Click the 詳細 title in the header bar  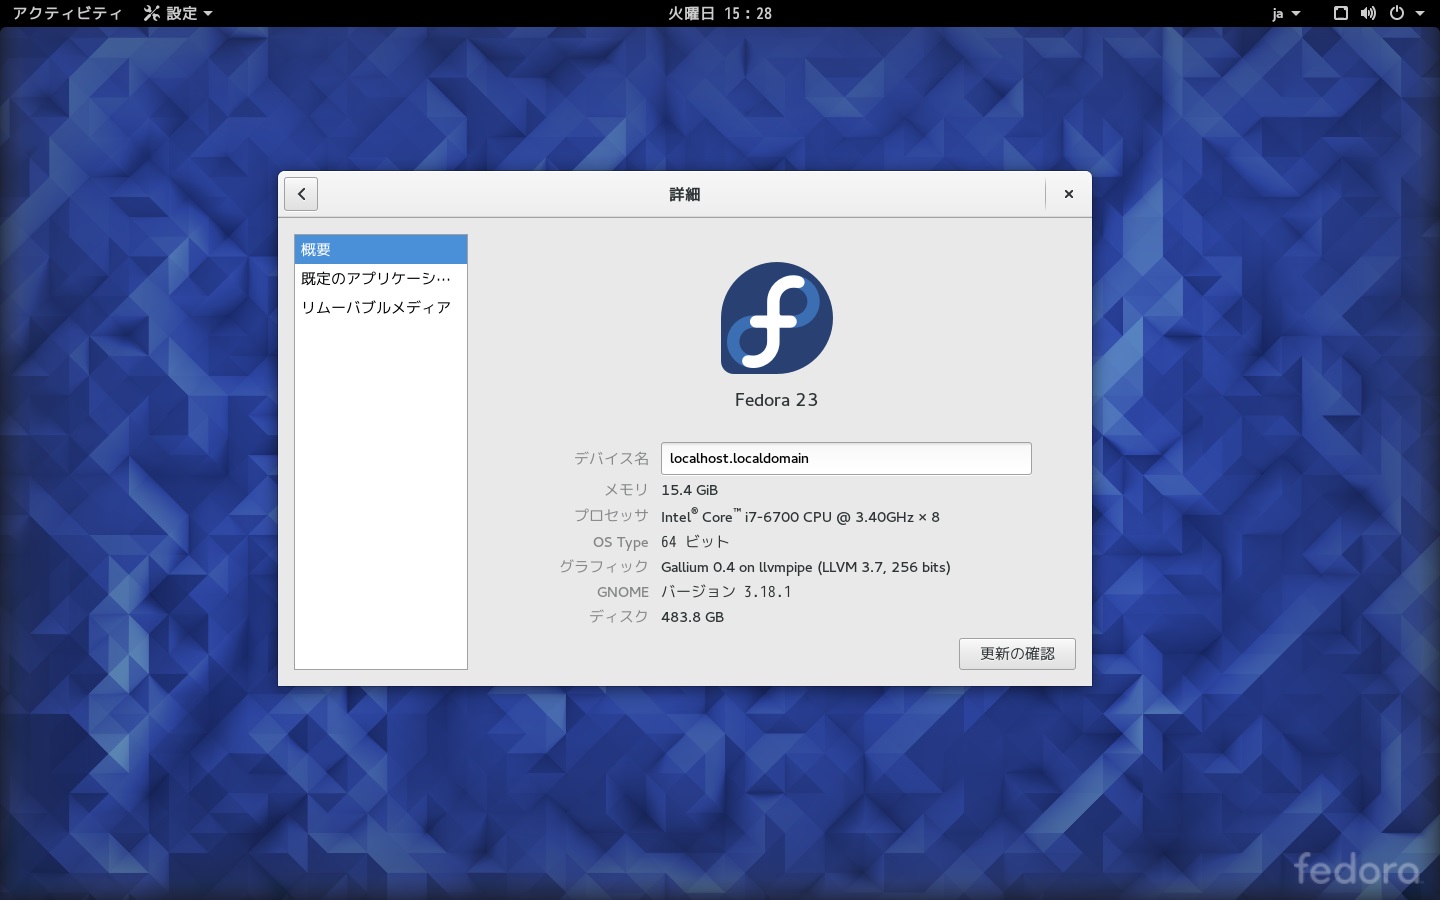(x=684, y=194)
